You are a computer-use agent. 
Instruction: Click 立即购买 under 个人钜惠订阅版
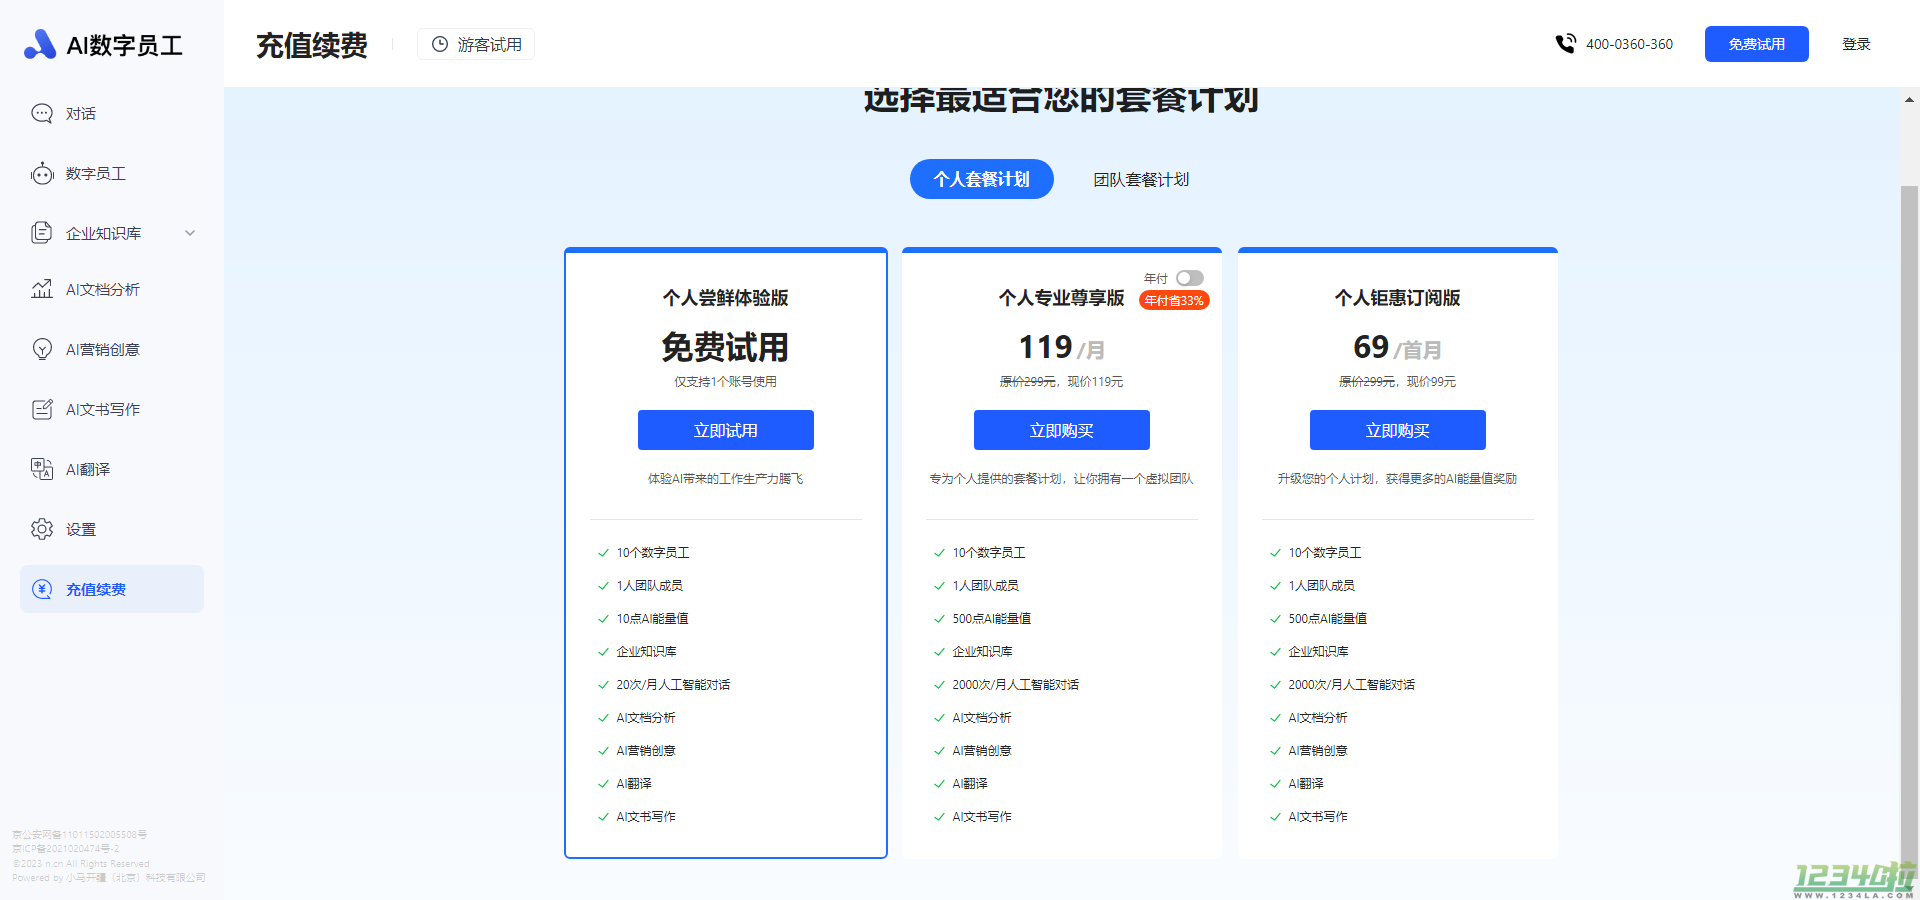[1398, 430]
